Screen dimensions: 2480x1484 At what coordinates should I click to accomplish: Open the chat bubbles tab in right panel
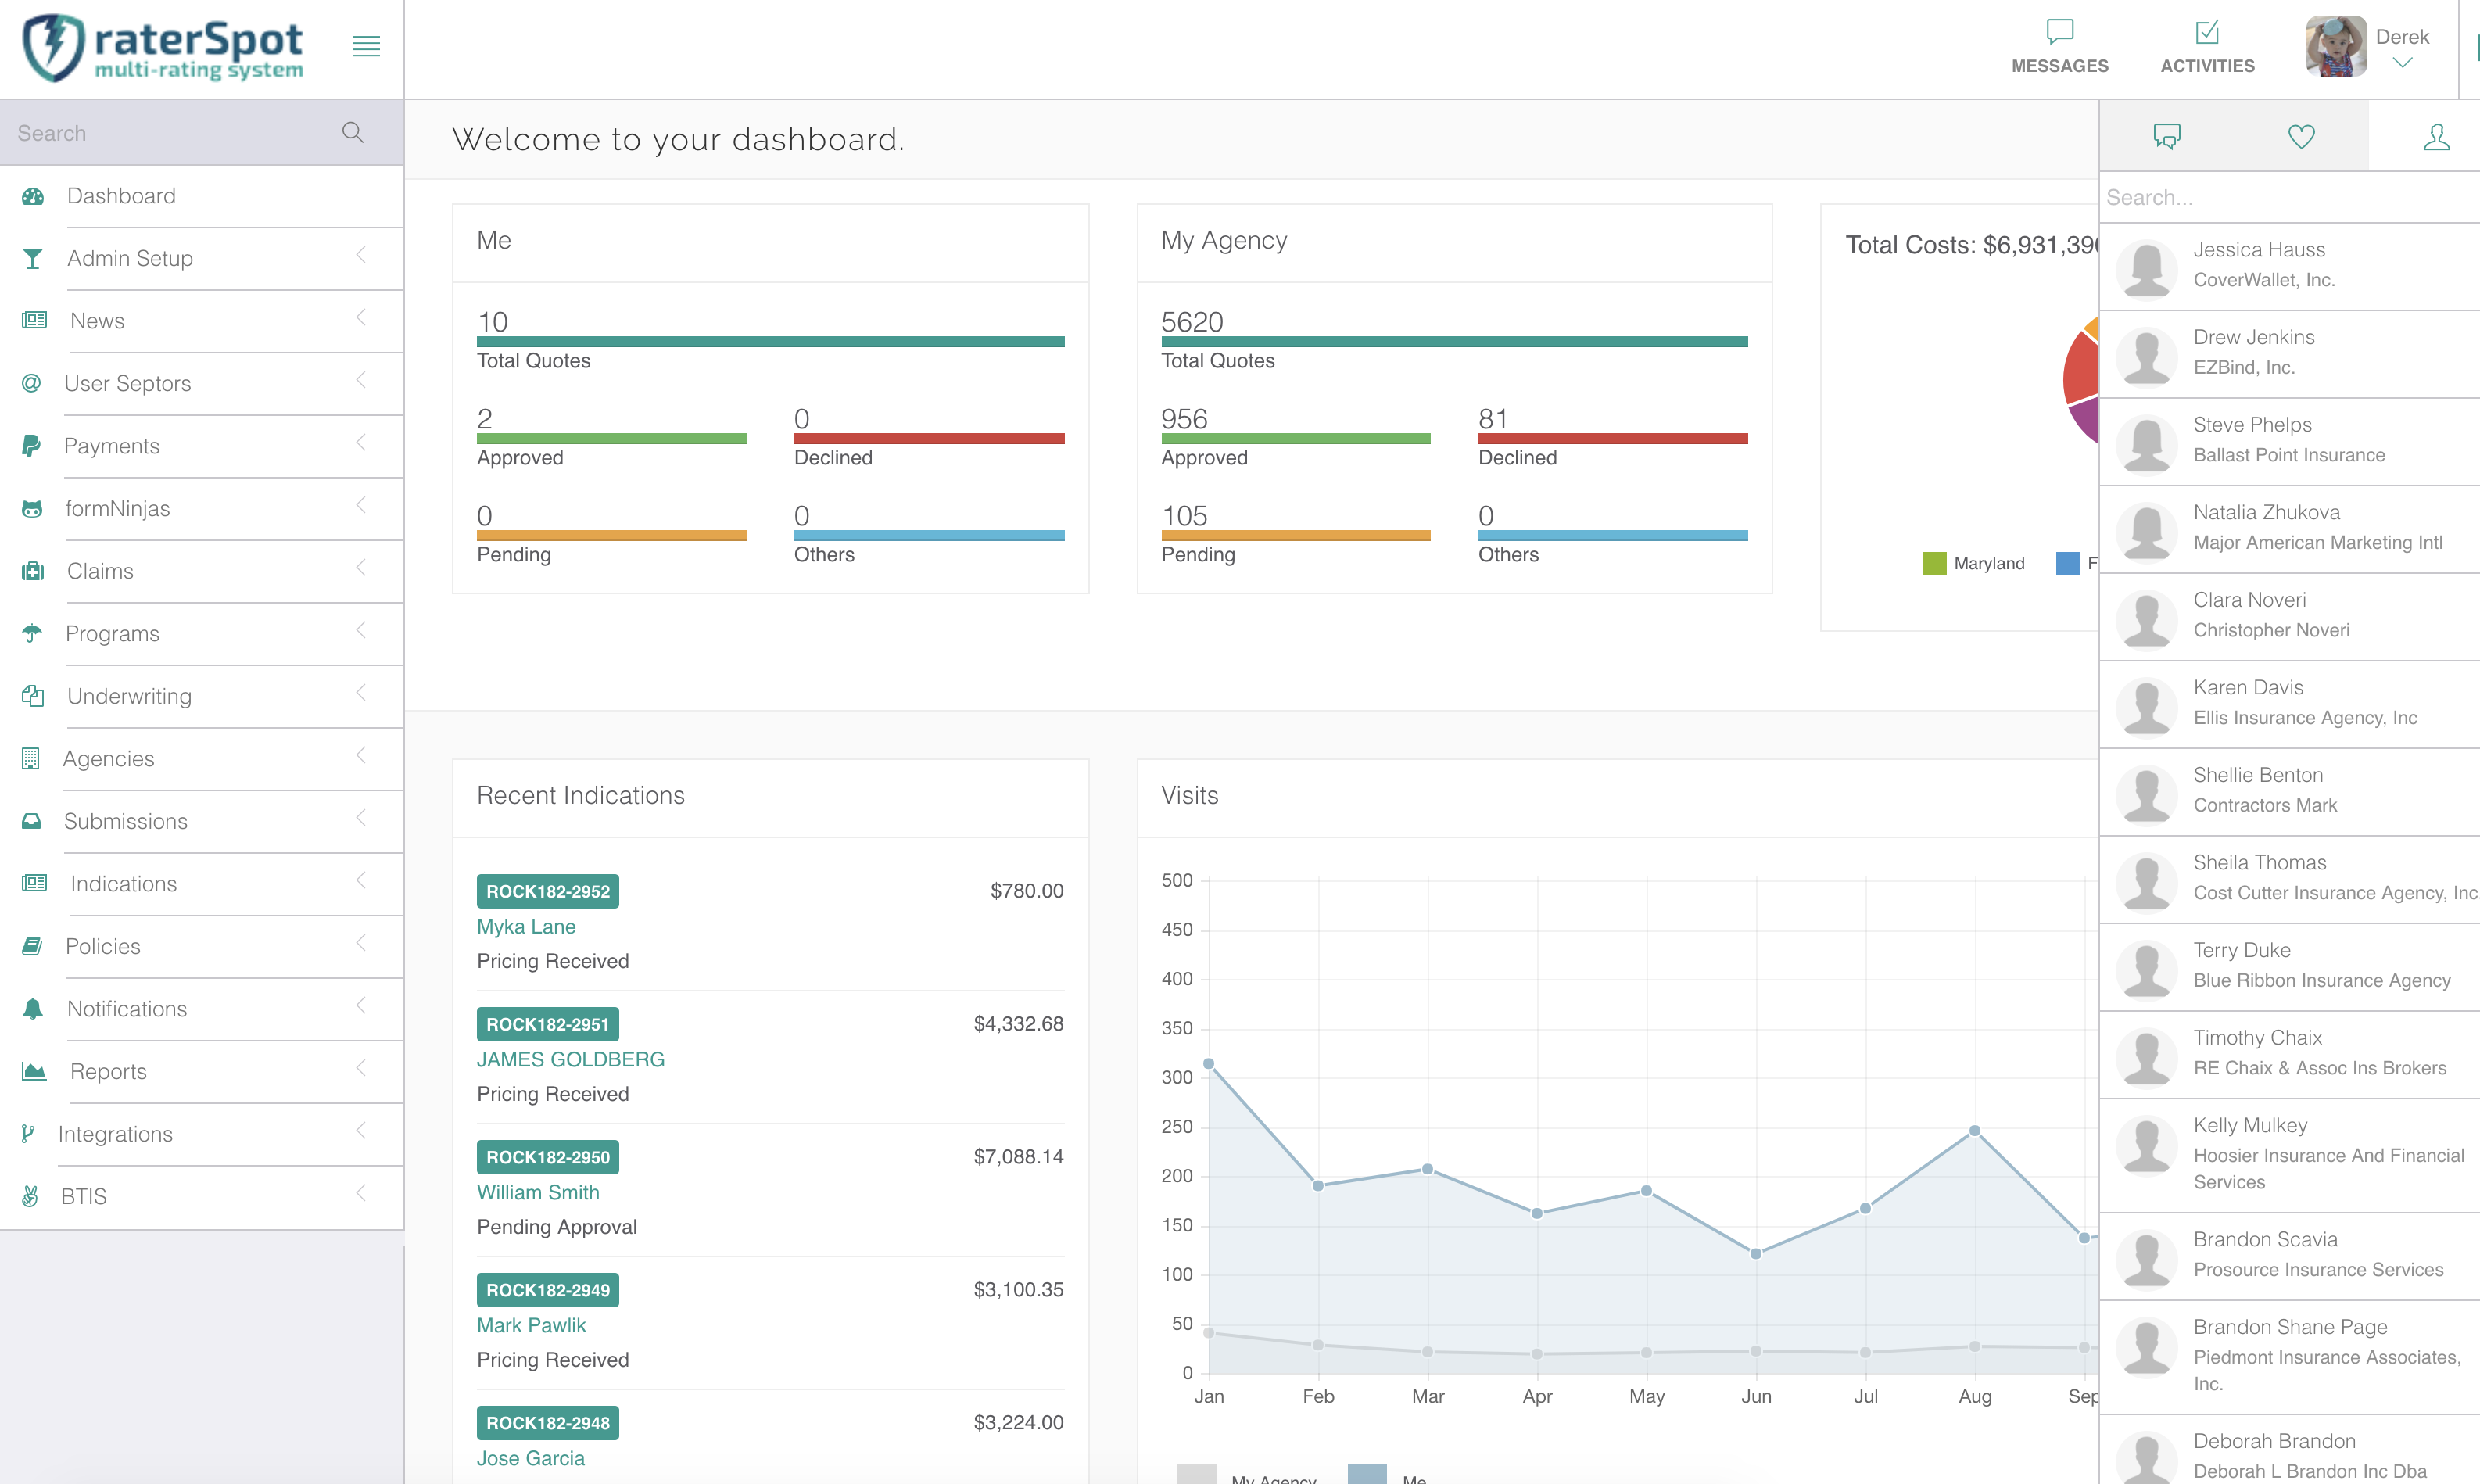pyautogui.click(x=2166, y=136)
